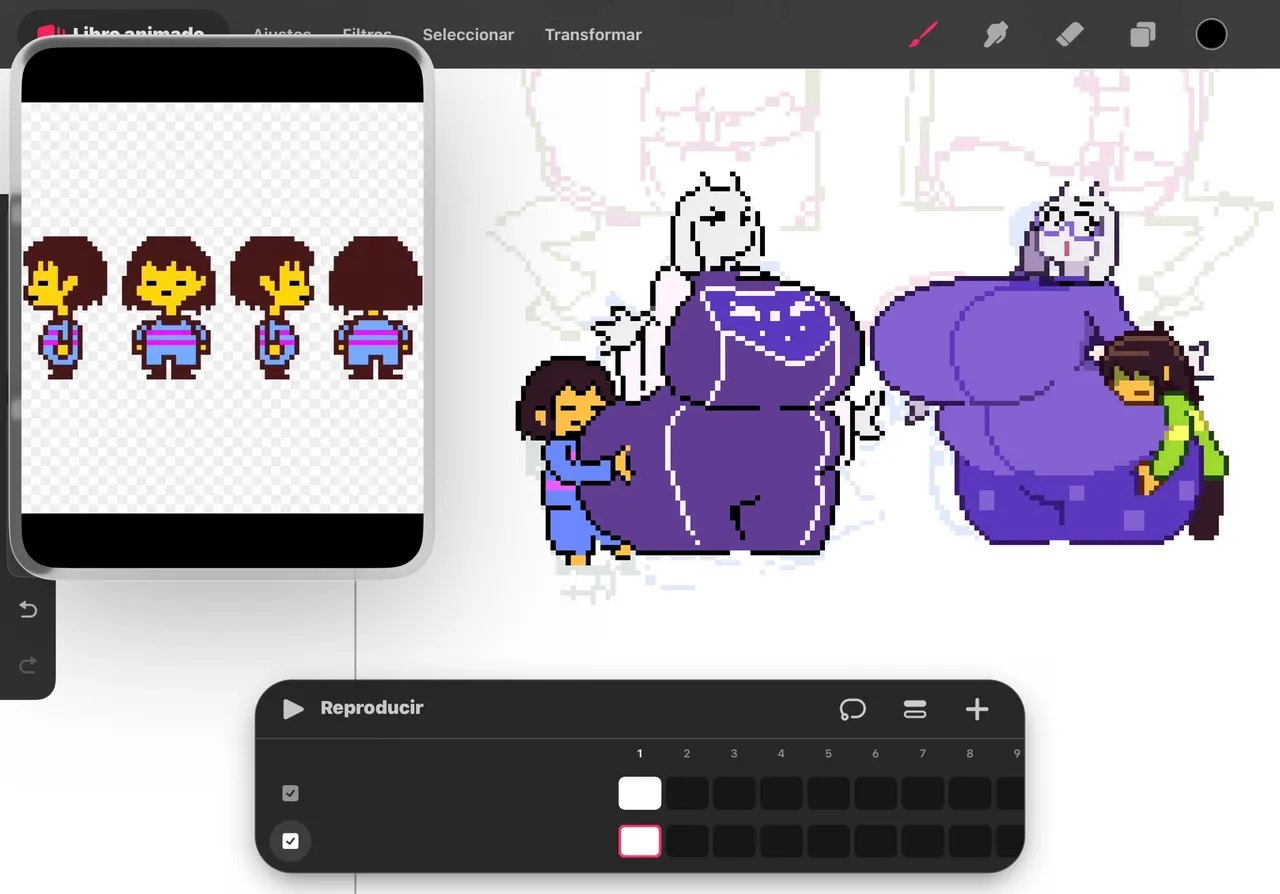1280x894 pixels.
Task: Click frame number 7 in the timeline ruler
Action: tap(922, 754)
